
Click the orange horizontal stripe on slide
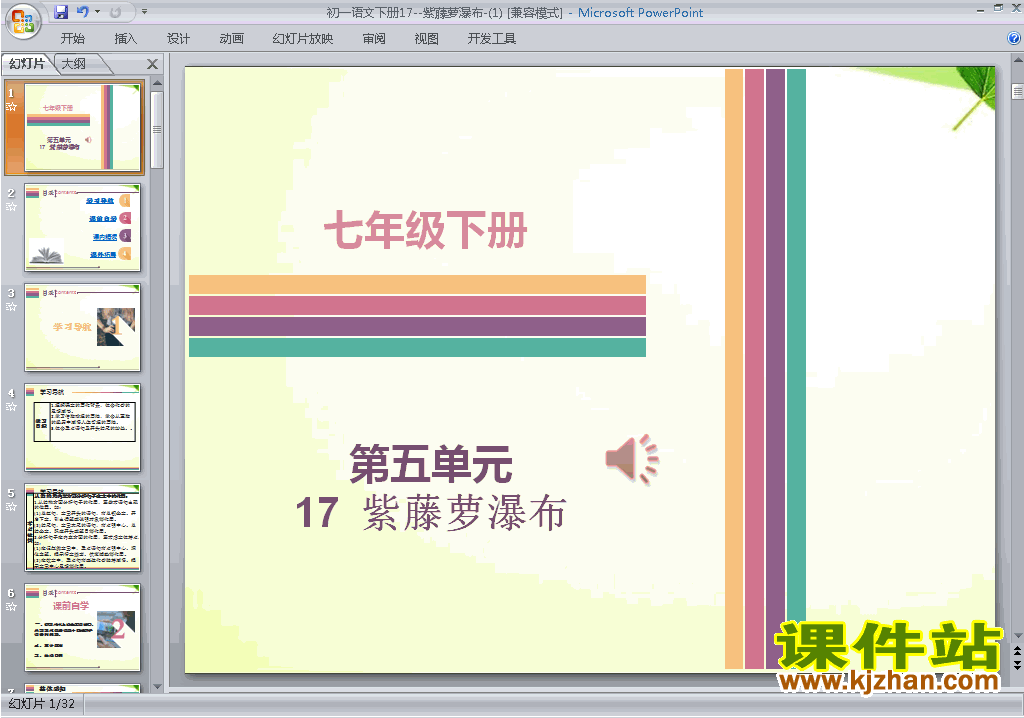pos(417,284)
